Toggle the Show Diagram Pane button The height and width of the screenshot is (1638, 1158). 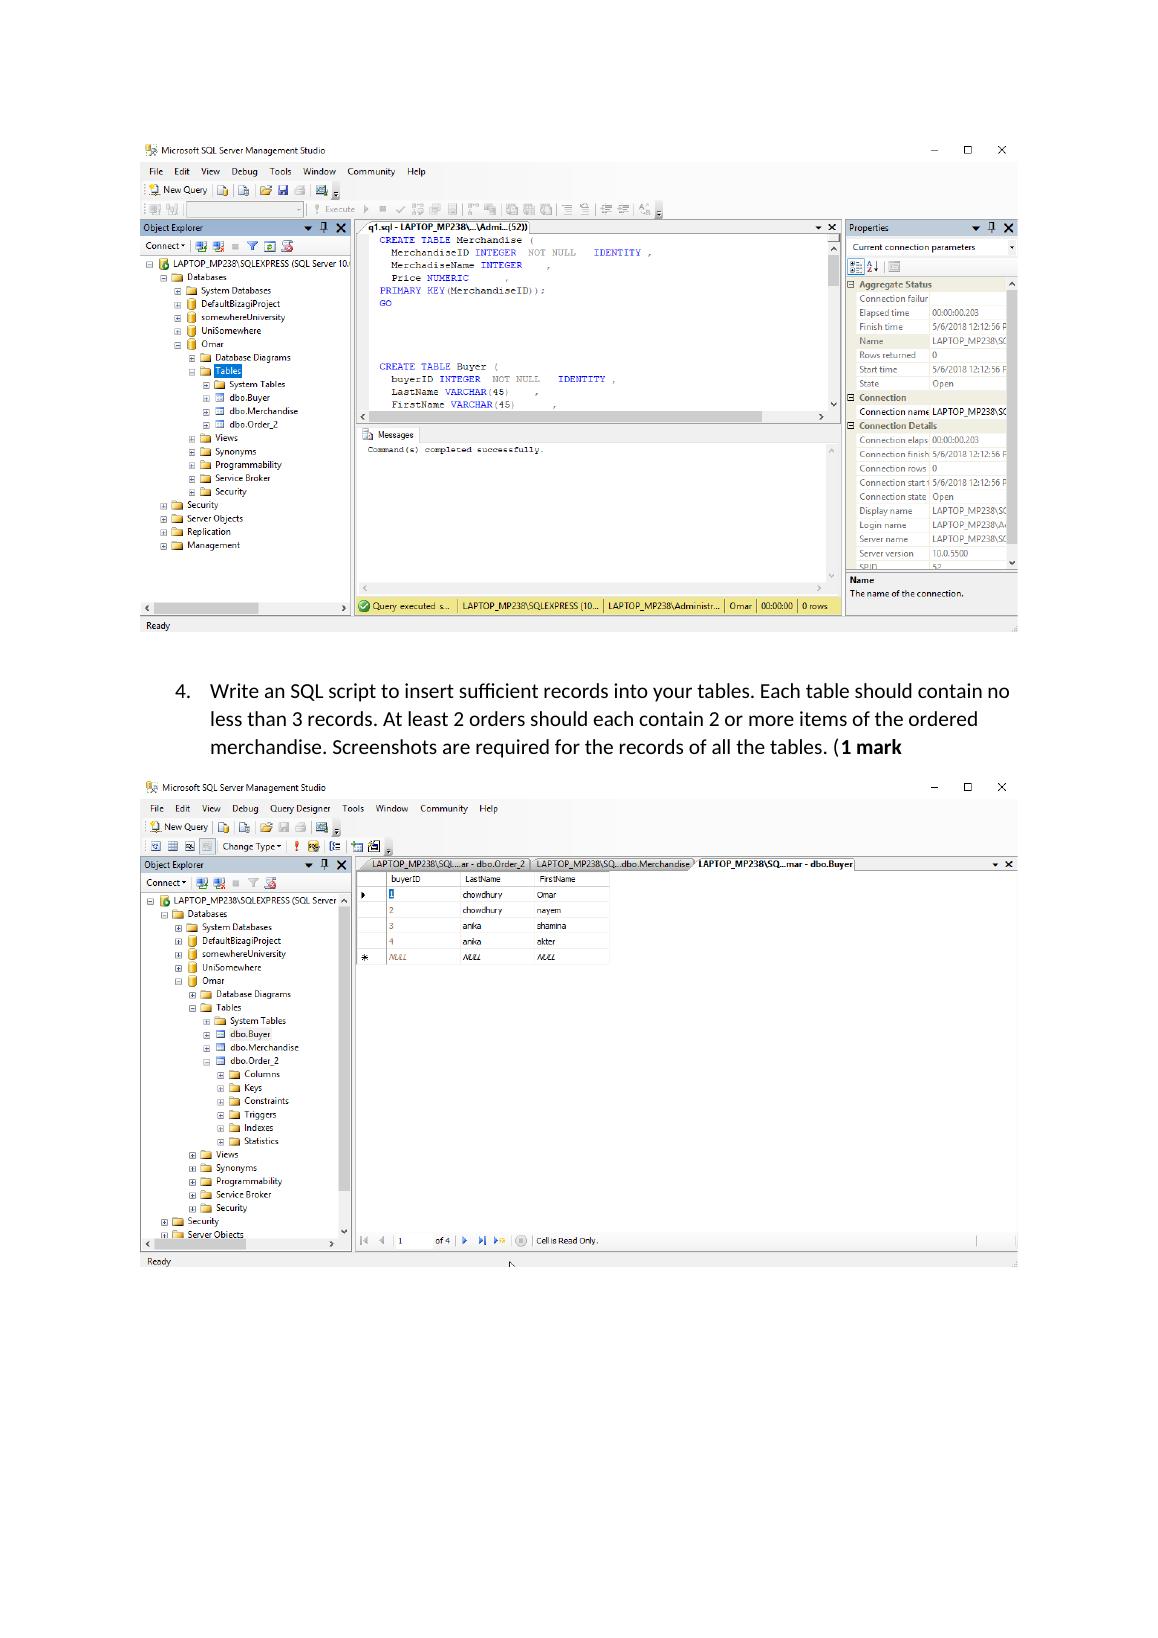coord(156,846)
